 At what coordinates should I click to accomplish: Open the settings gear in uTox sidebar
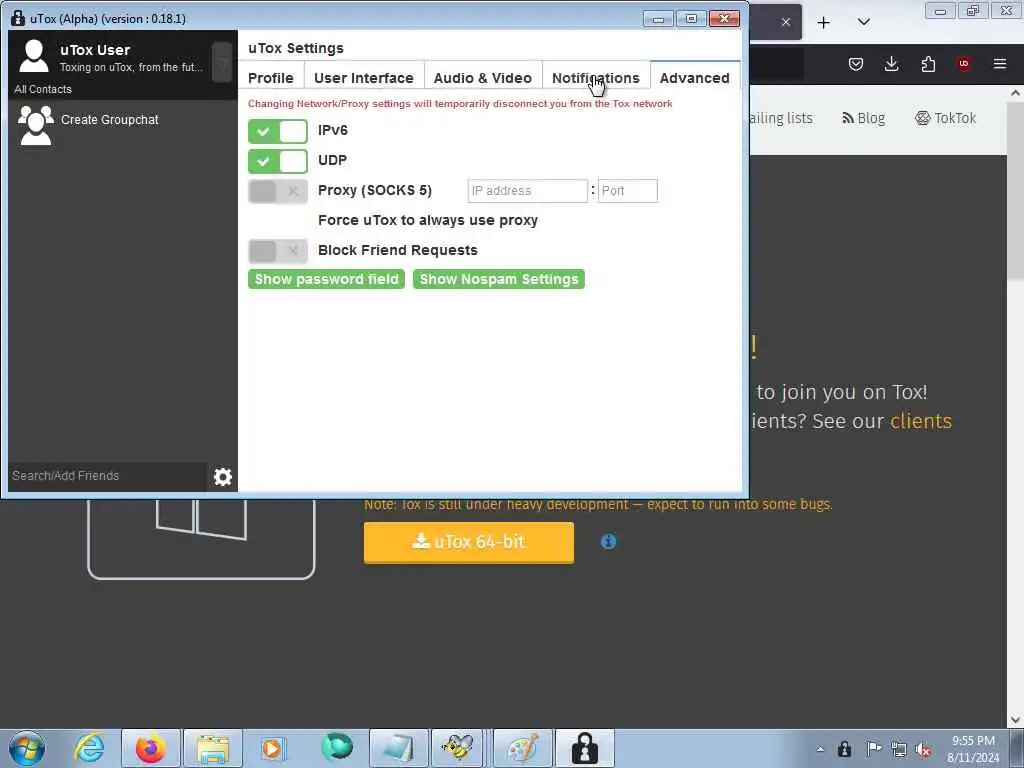pos(223,477)
